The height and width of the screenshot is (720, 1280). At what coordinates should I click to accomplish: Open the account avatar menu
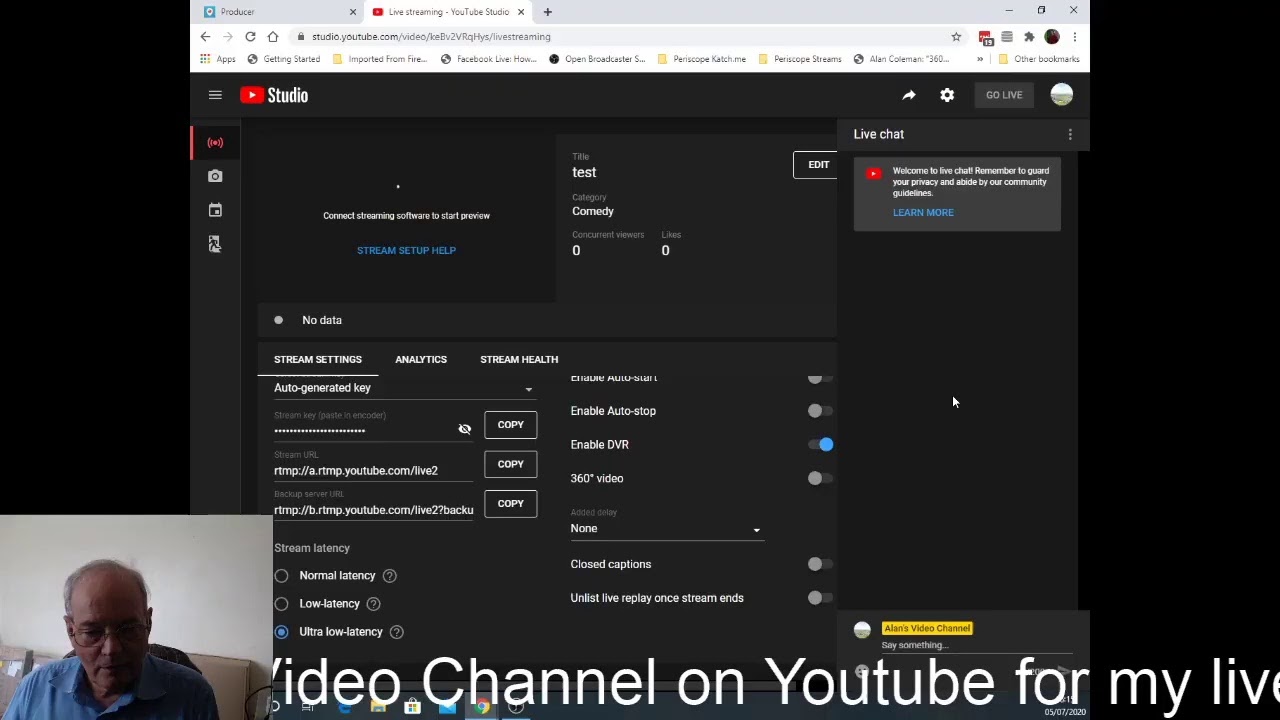tap(1062, 95)
